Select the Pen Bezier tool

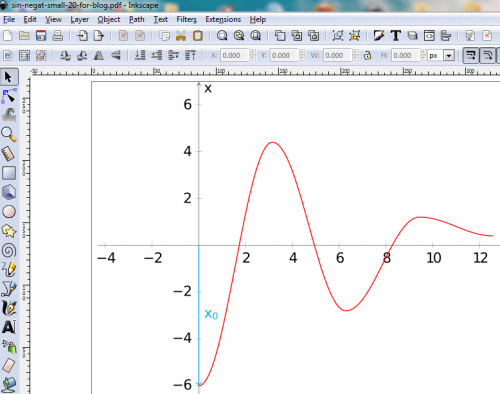click(9, 289)
